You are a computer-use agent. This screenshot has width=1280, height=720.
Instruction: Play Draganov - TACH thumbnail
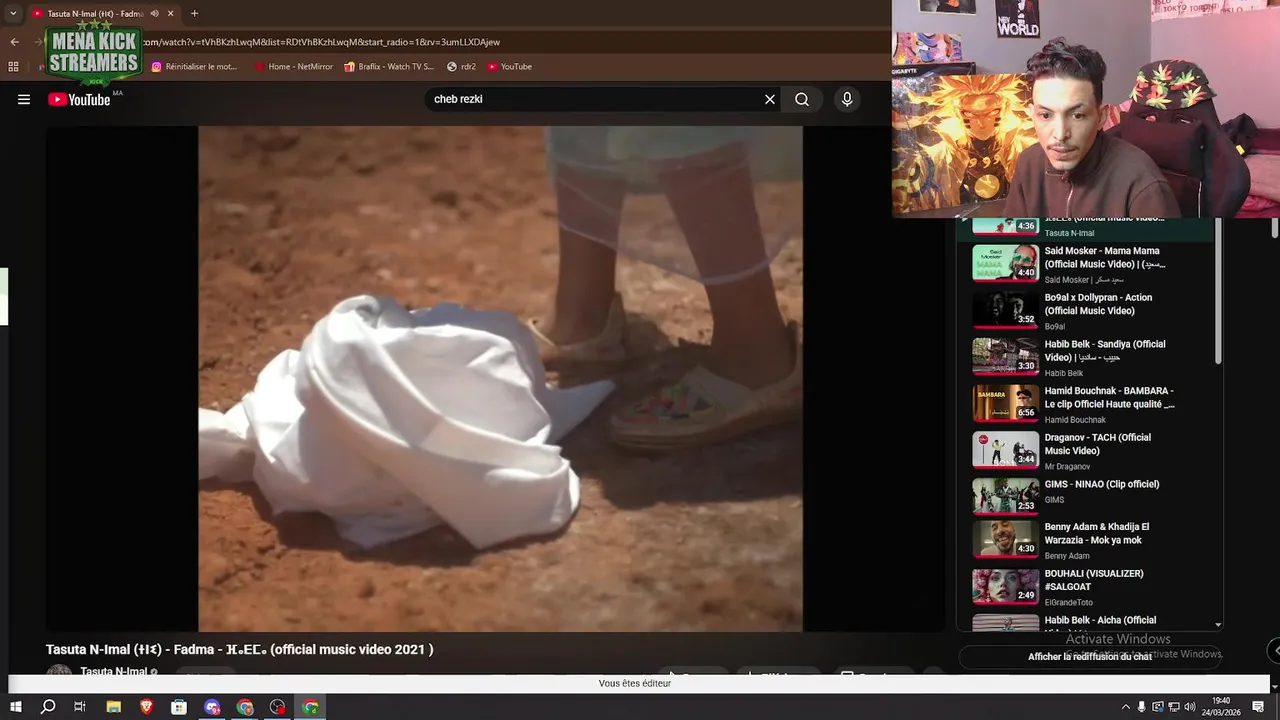pos(1006,450)
